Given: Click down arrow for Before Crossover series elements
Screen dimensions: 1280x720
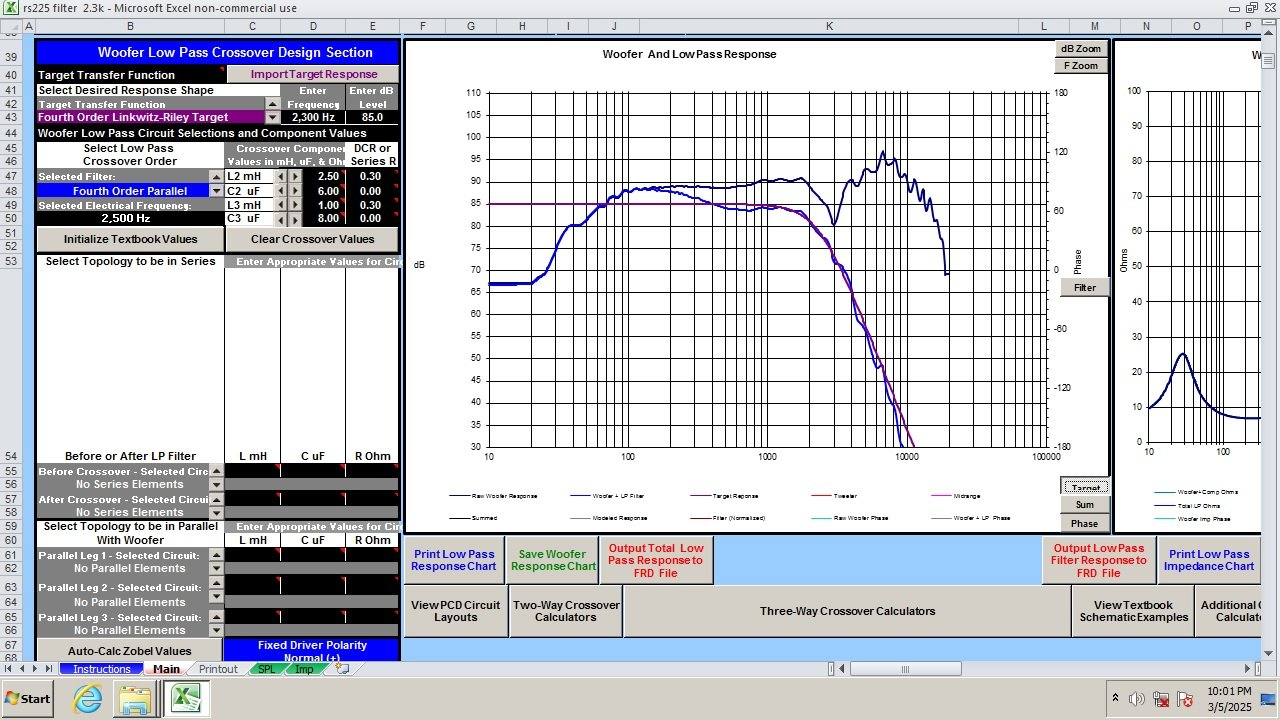Looking at the screenshot, I should (x=216, y=484).
